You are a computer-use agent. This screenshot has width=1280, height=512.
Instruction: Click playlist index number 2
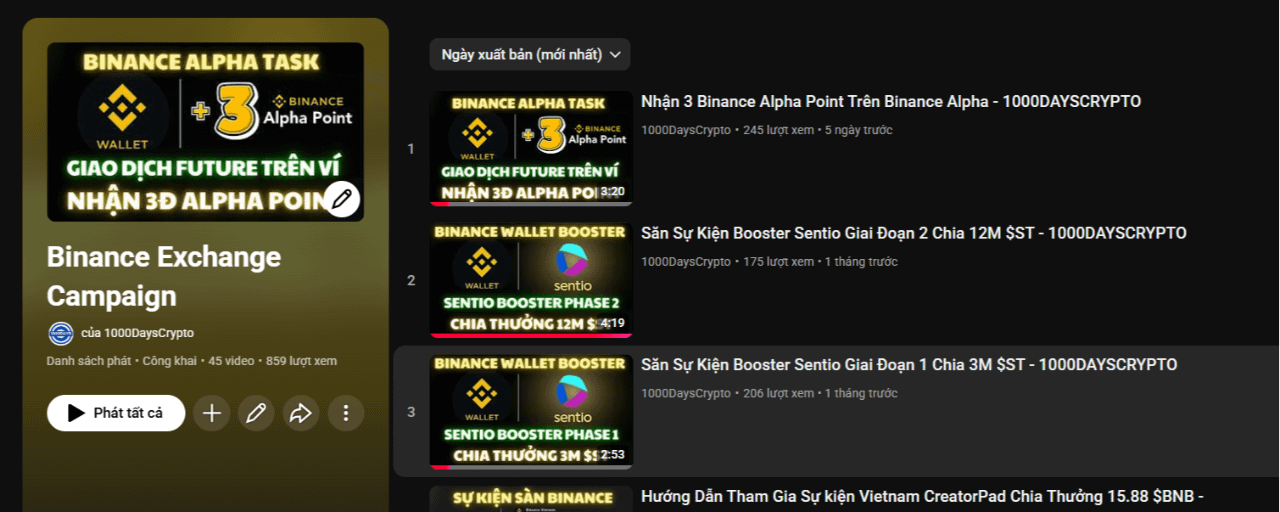411,281
